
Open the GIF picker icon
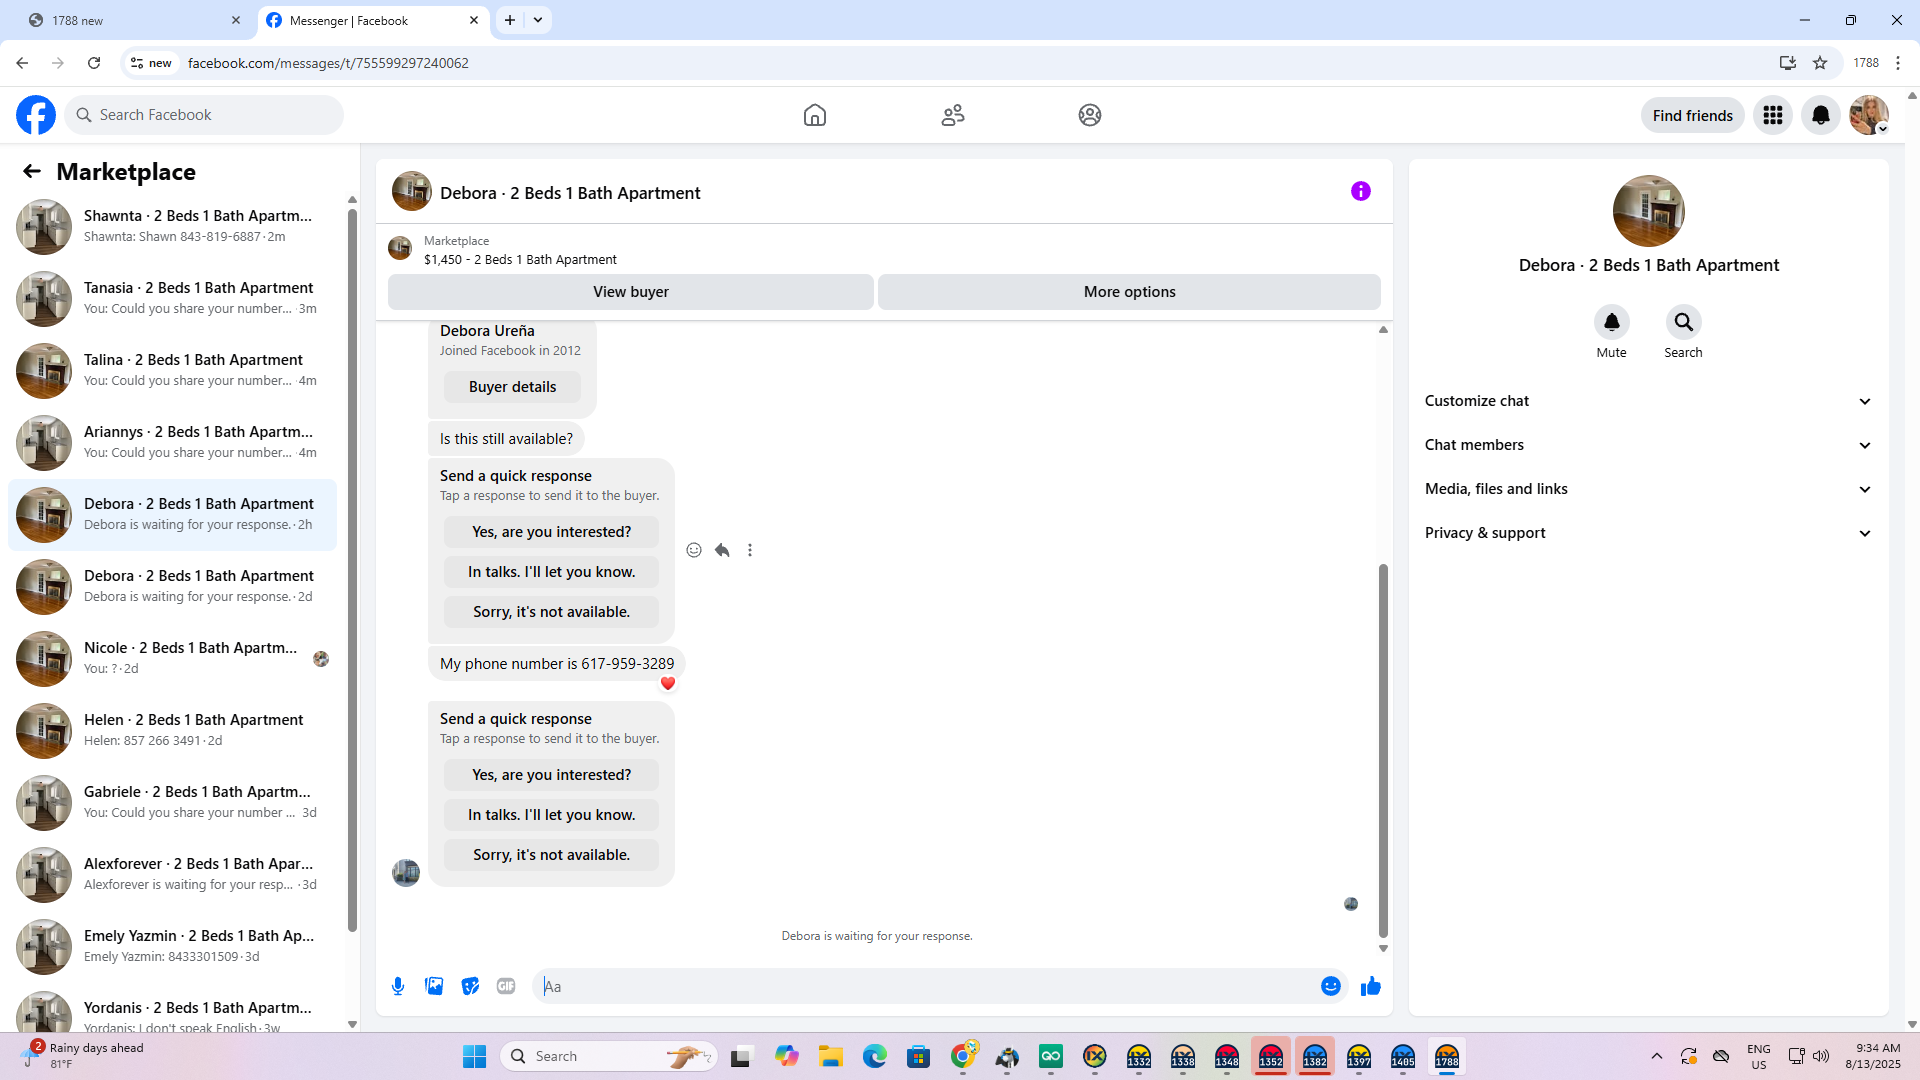(506, 986)
